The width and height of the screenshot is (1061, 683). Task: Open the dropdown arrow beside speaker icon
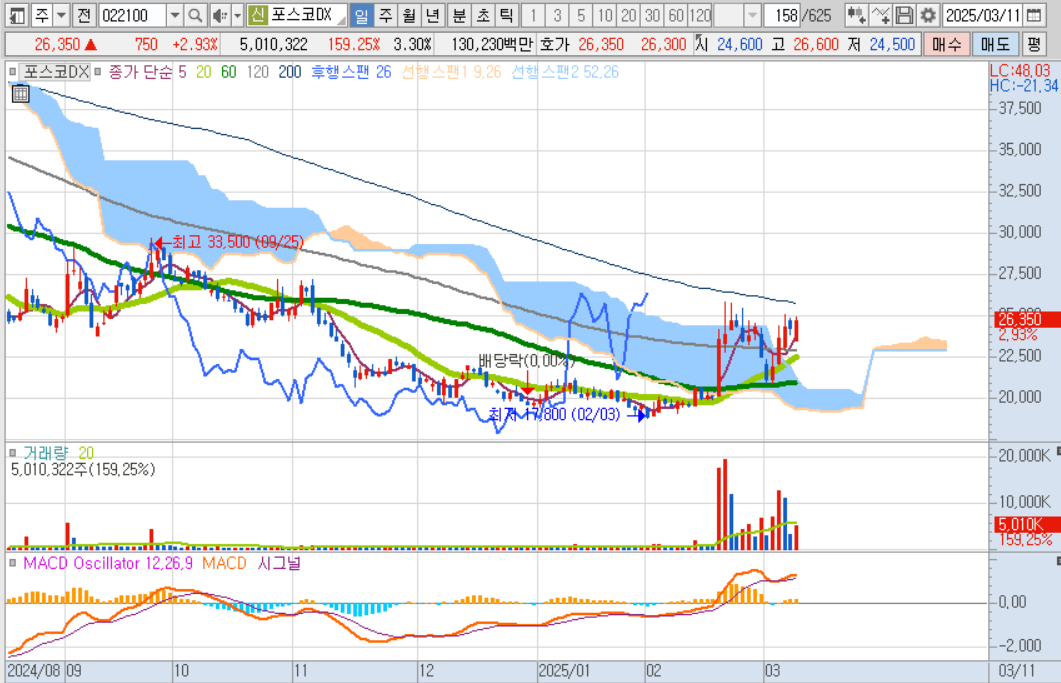click(x=238, y=14)
